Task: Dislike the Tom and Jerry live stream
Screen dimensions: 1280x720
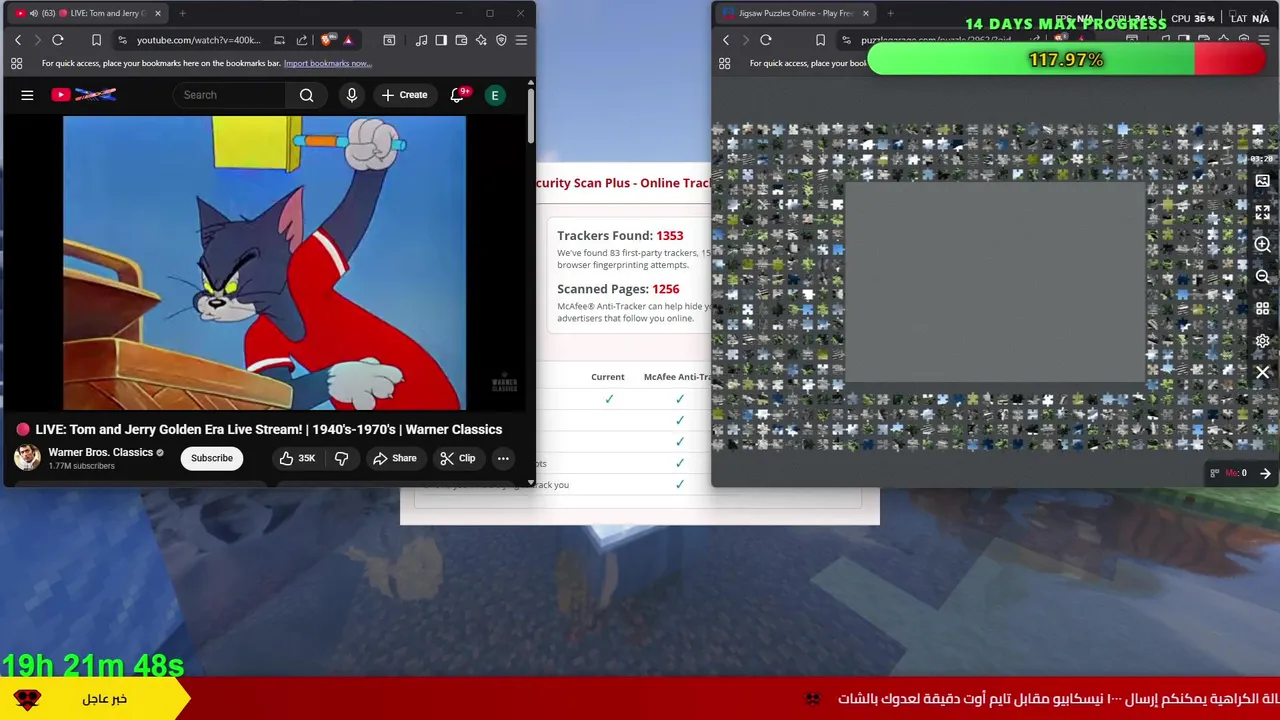Action: click(341, 458)
